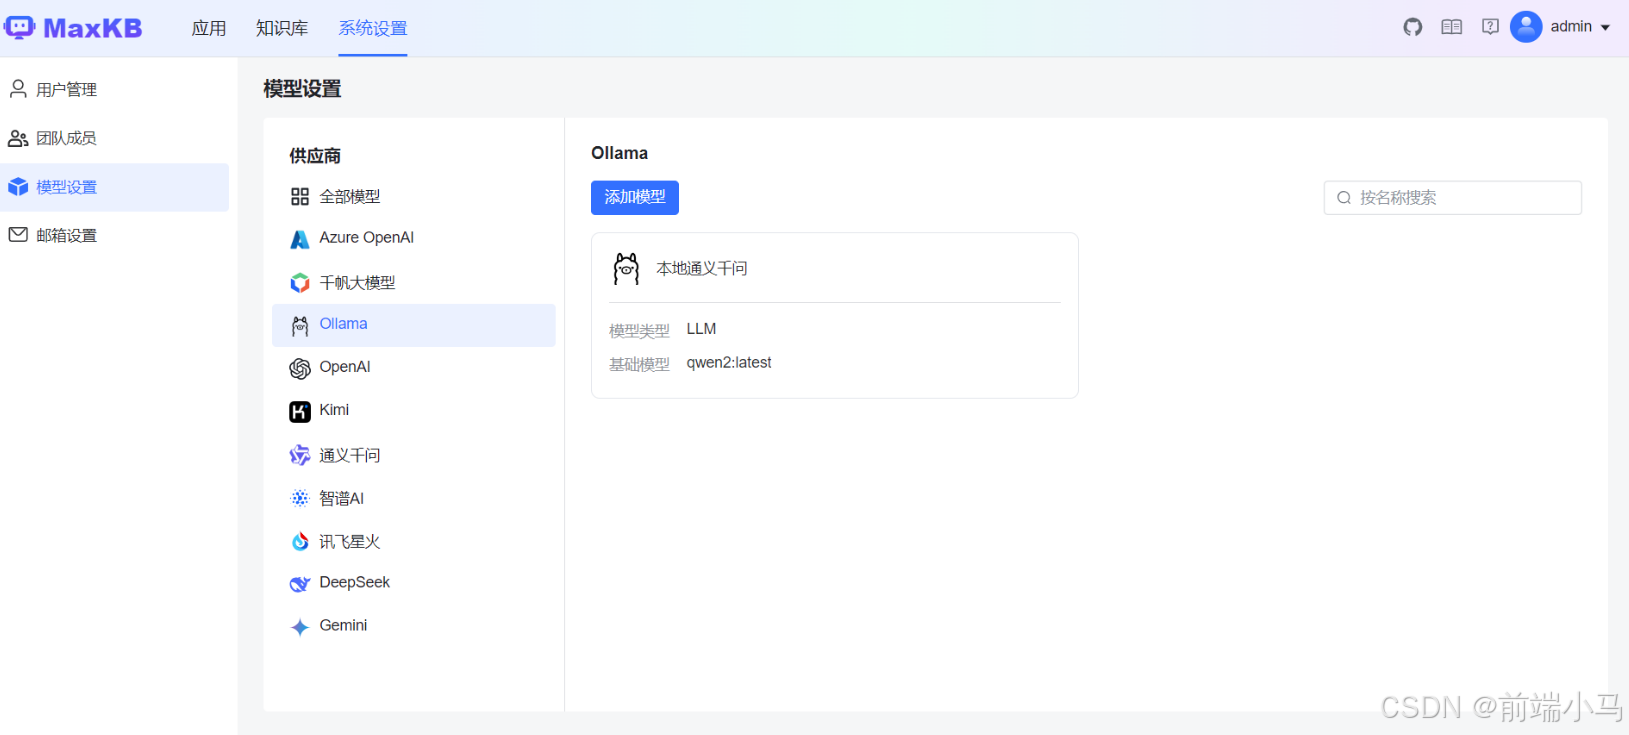Click the help question mark icon
The width and height of the screenshot is (1629, 735).
pos(1490,27)
